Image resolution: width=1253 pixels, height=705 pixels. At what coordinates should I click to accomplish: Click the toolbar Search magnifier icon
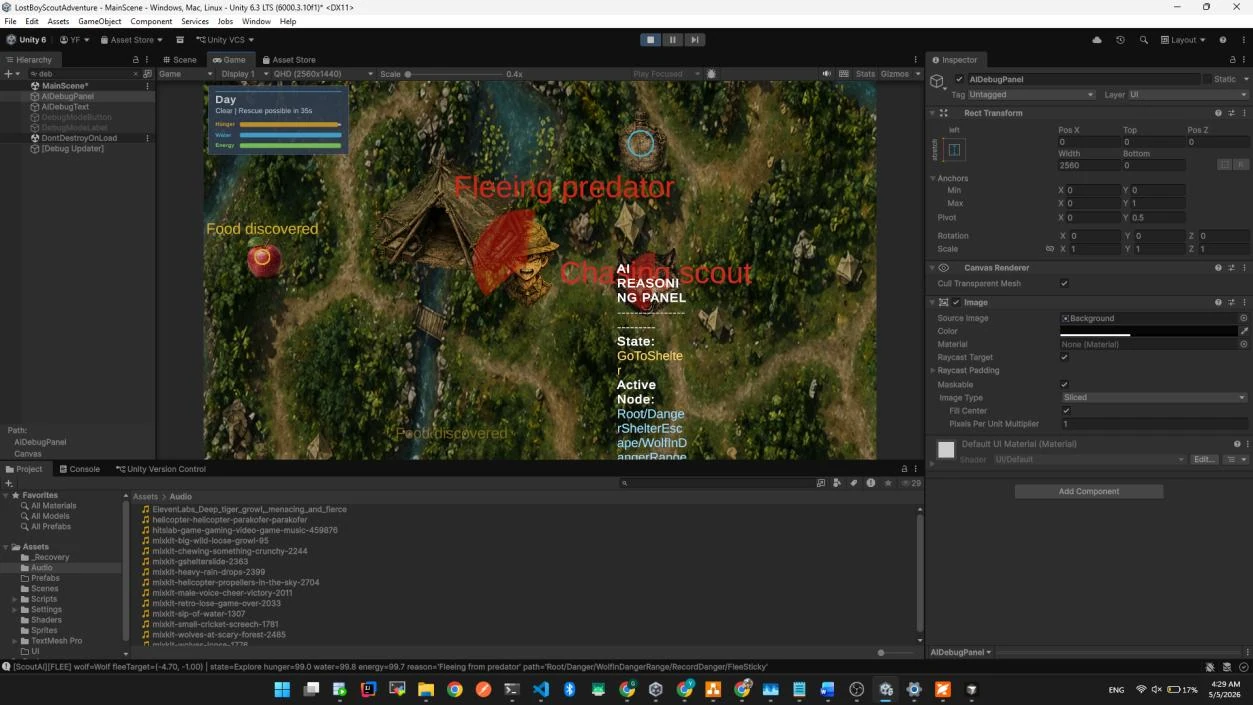pos(1143,40)
